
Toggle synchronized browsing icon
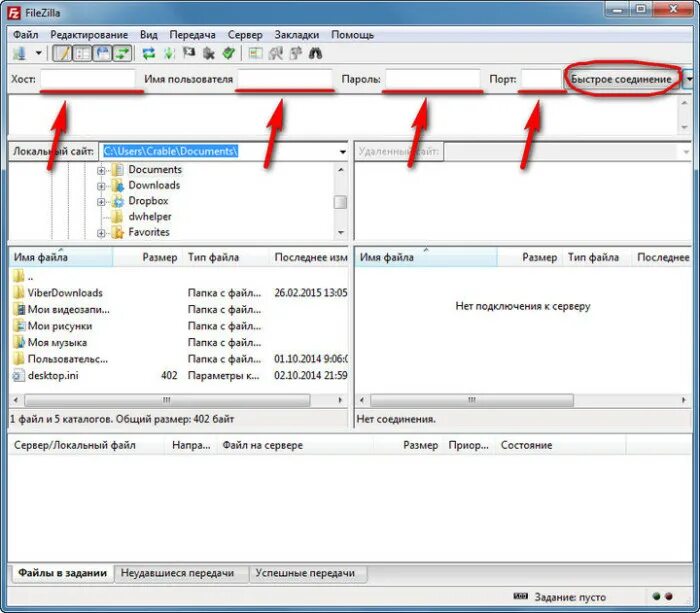tap(296, 54)
